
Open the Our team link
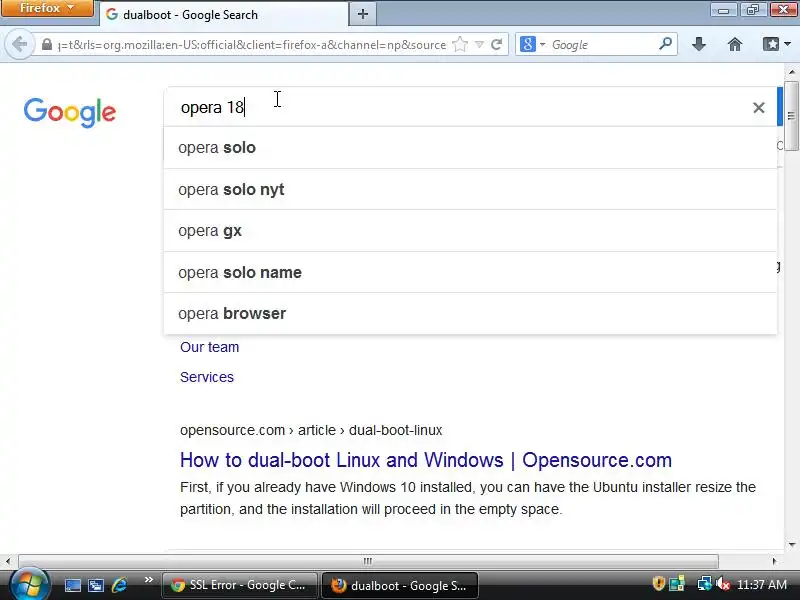coord(210,347)
